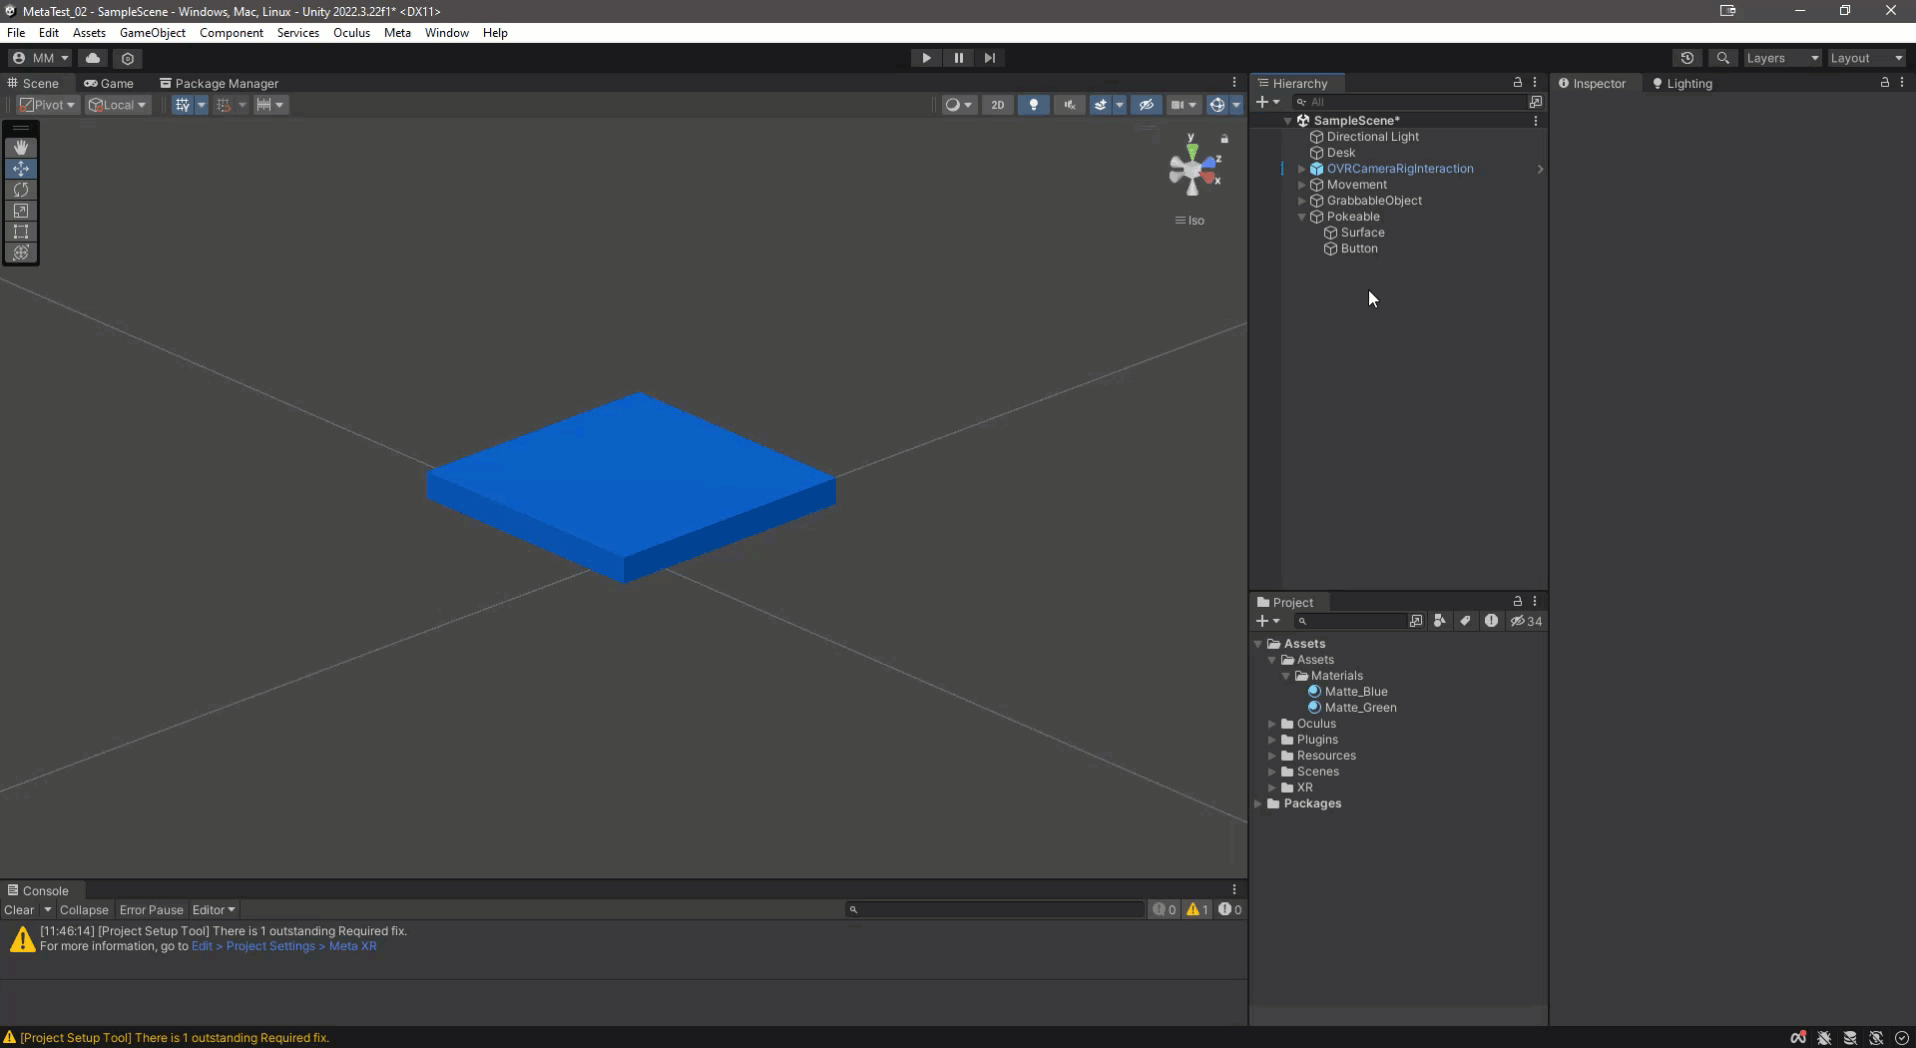Select the Scale tool
The height and width of the screenshot is (1048, 1916).
[x=21, y=211]
